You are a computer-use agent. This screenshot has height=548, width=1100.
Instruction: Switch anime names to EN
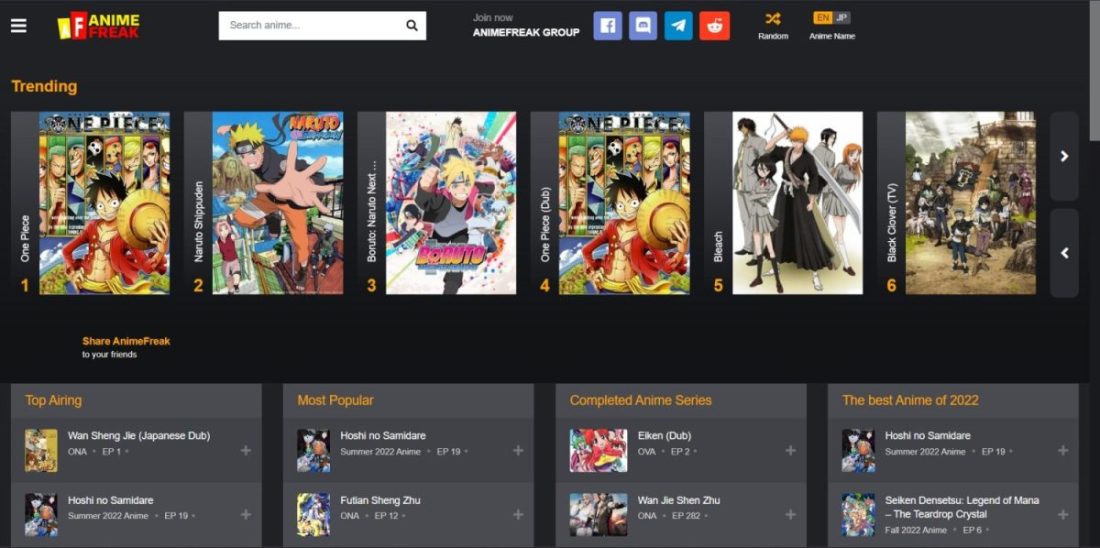pyautogui.click(x=822, y=18)
